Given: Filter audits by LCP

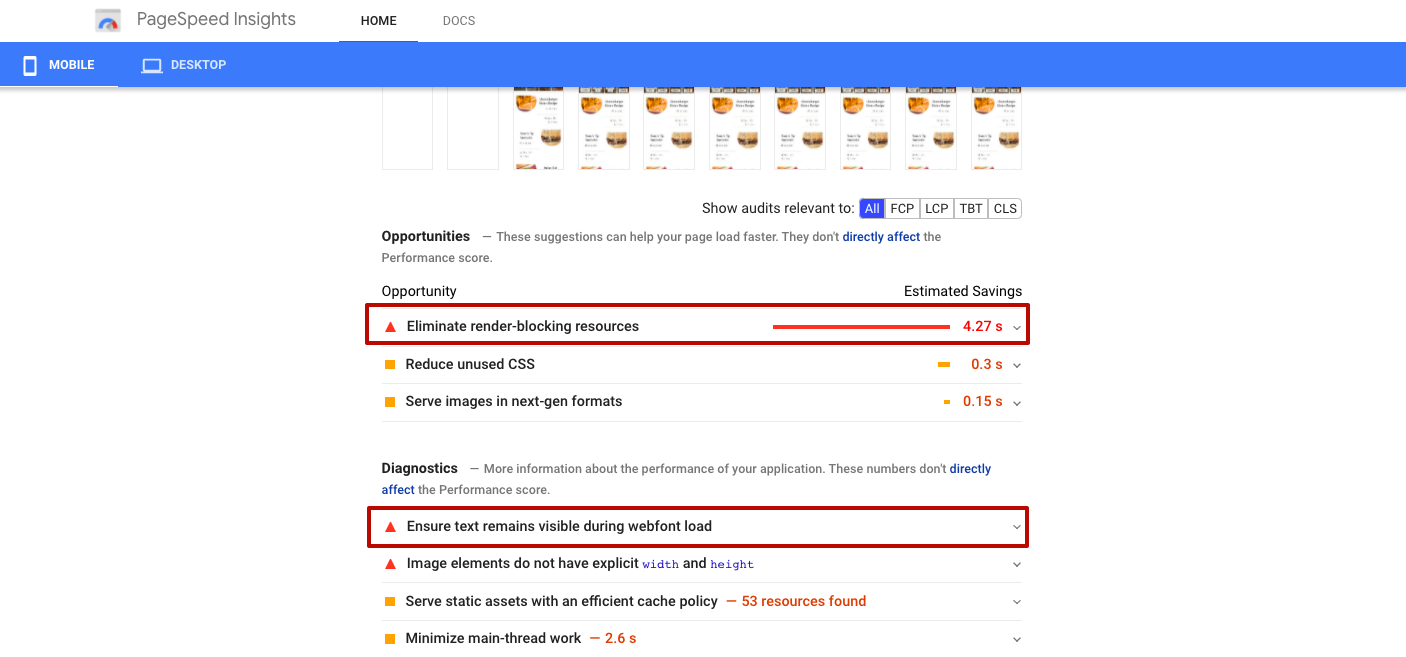Looking at the screenshot, I should tap(936, 209).
